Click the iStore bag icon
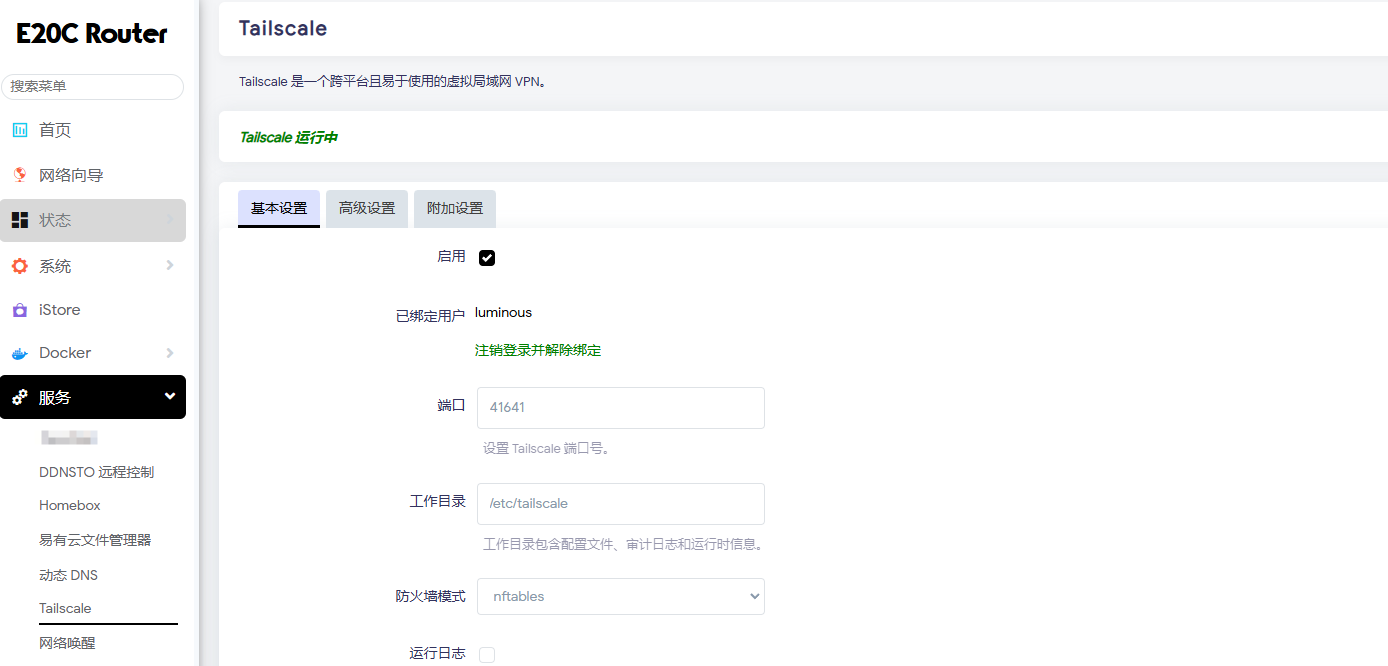The width and height of the screenshot is (1388, 666). click(x=20, y=310)
